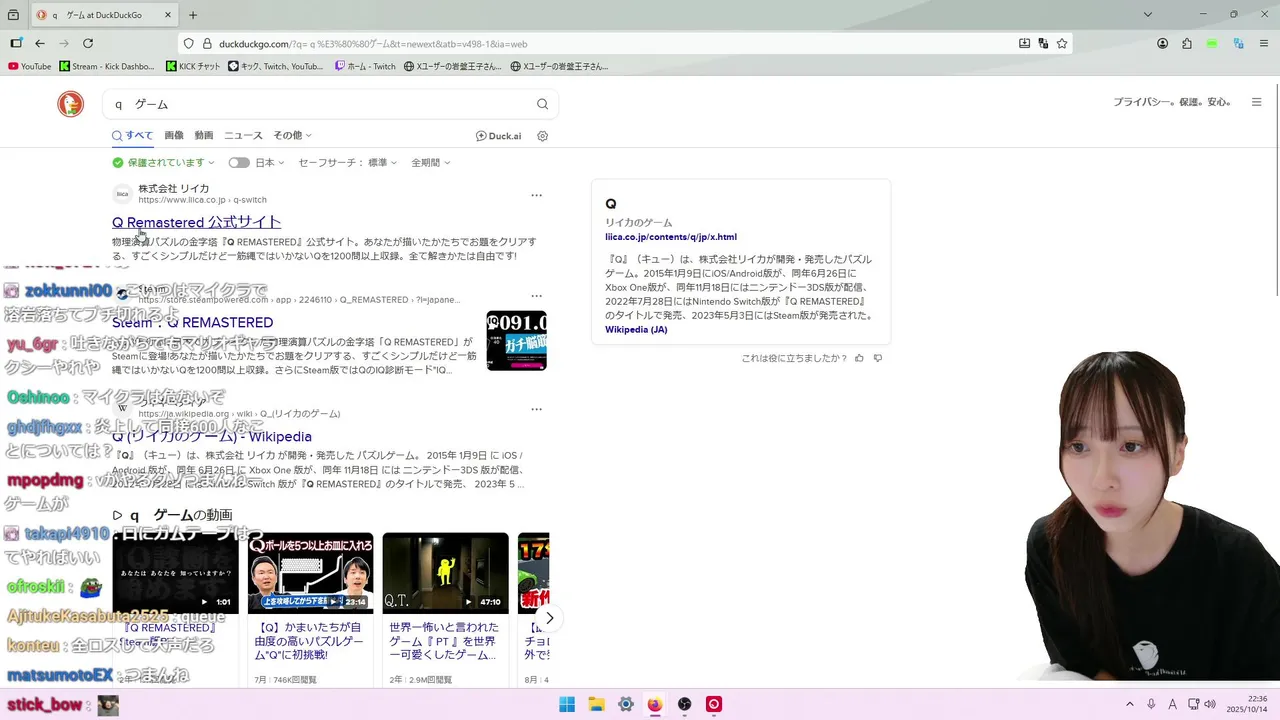The width and height of the screenshot is (1280, 720).
Task: Open the Firefox account icon
Action: point(1162,44)
